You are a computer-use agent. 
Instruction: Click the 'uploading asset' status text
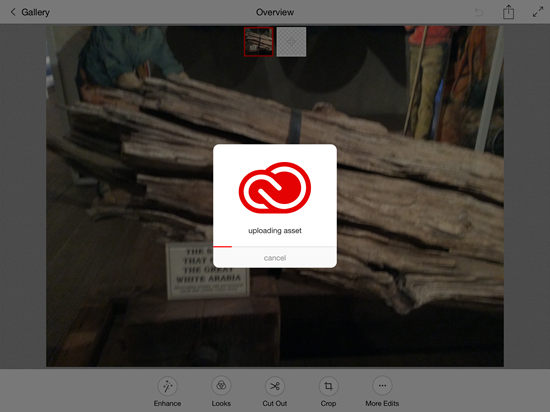pos(275,231)
